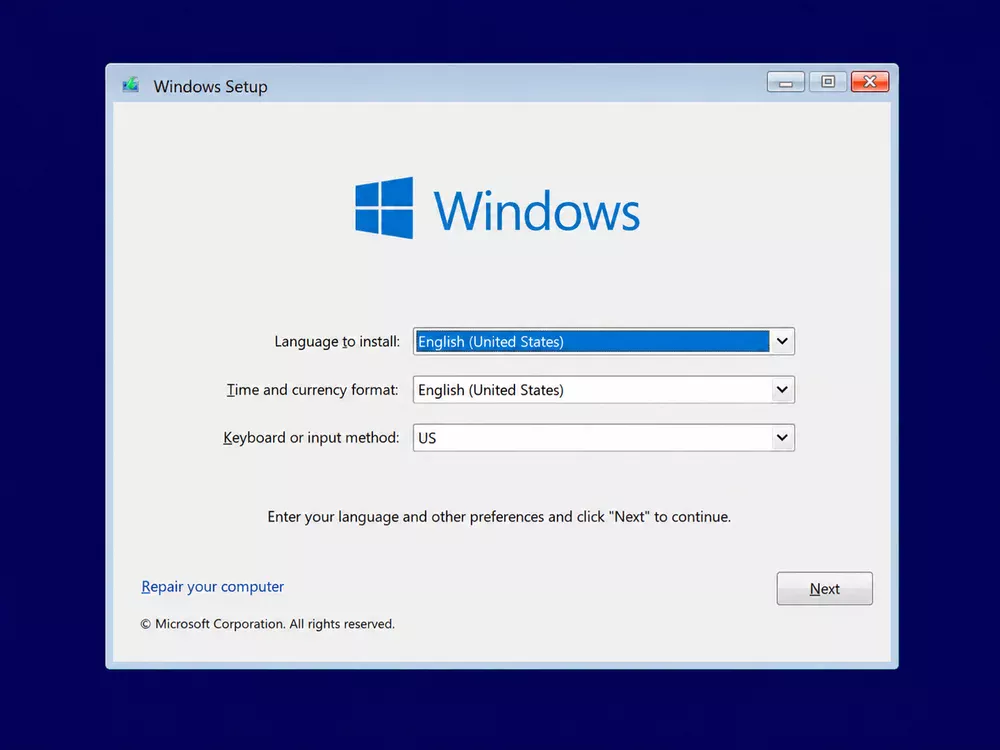Open the Repair your computer link
Viewport: 1000px width, 750px height.
pyautogui.click(x=212, y=586)
